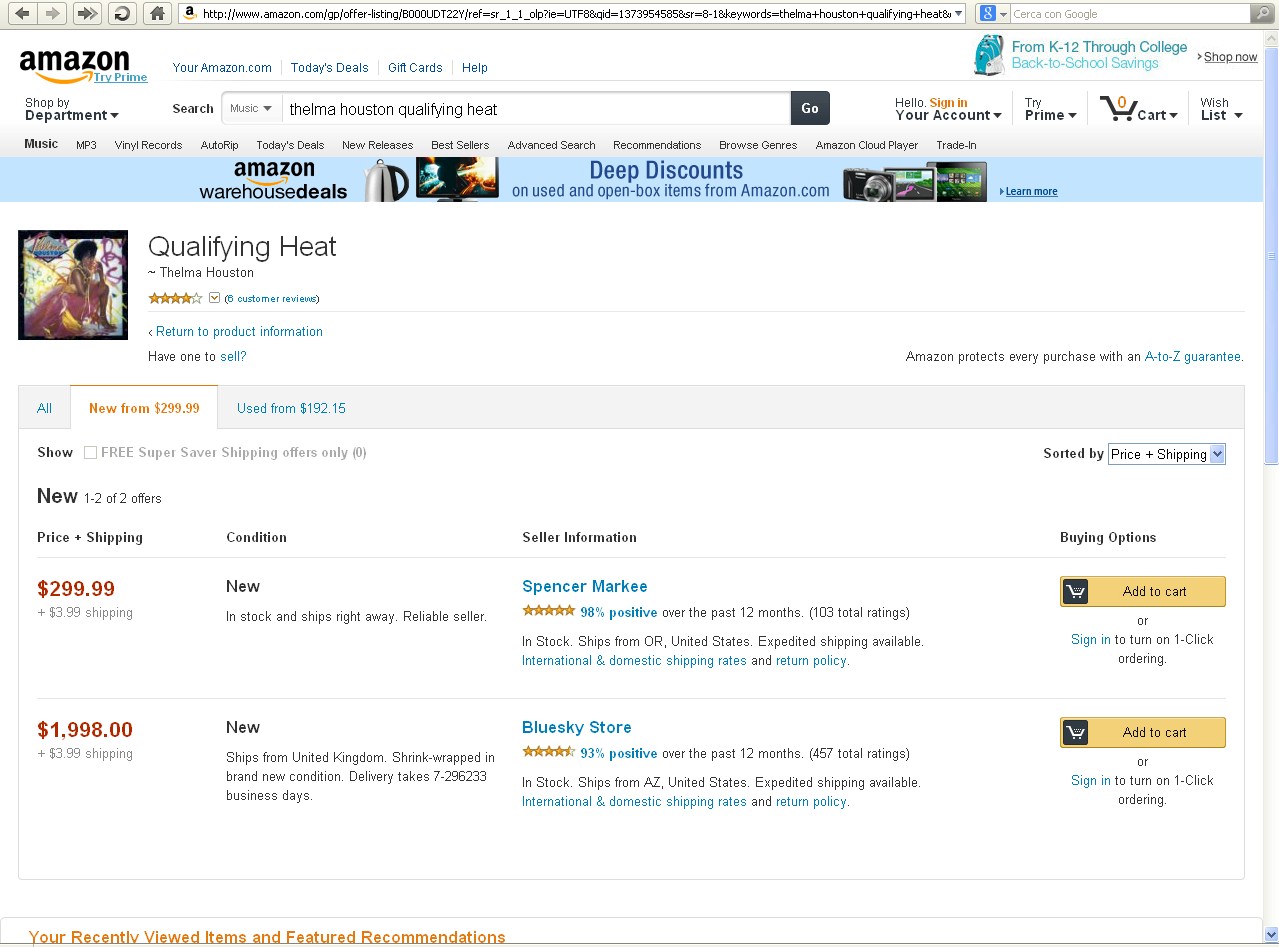
Task: Open MP3 in the Music nav bar
Action: 86,145
